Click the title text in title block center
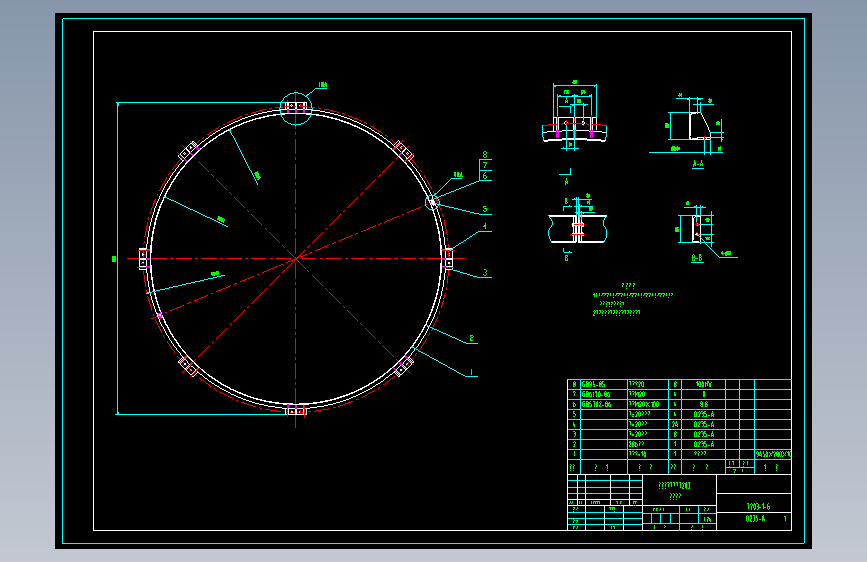Viewport: 867px width, 562px height. tap(675, 490)
